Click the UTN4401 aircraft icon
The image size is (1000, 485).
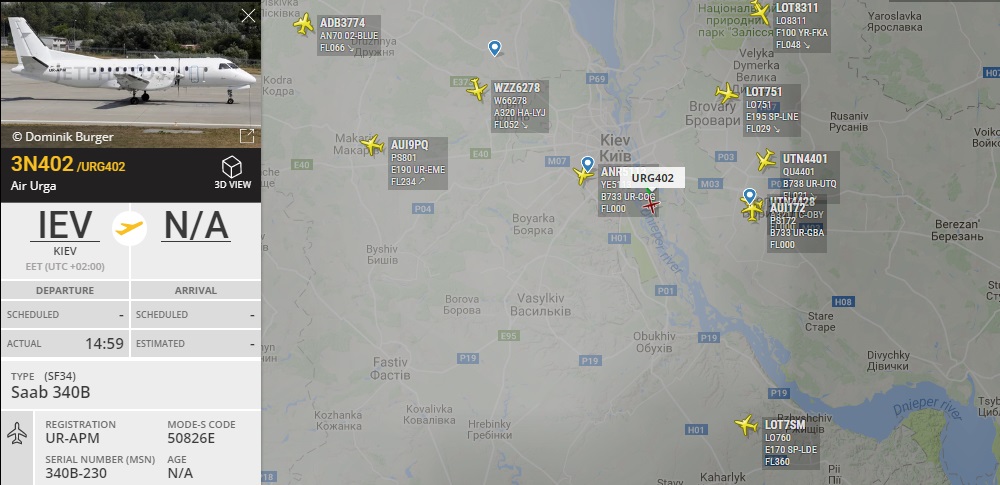pos(766,160)
